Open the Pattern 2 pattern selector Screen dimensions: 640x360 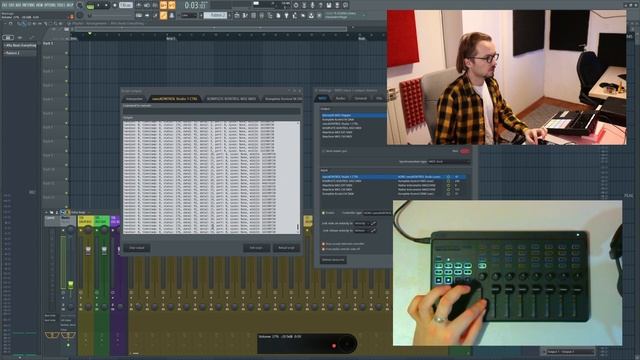(216, 16)
